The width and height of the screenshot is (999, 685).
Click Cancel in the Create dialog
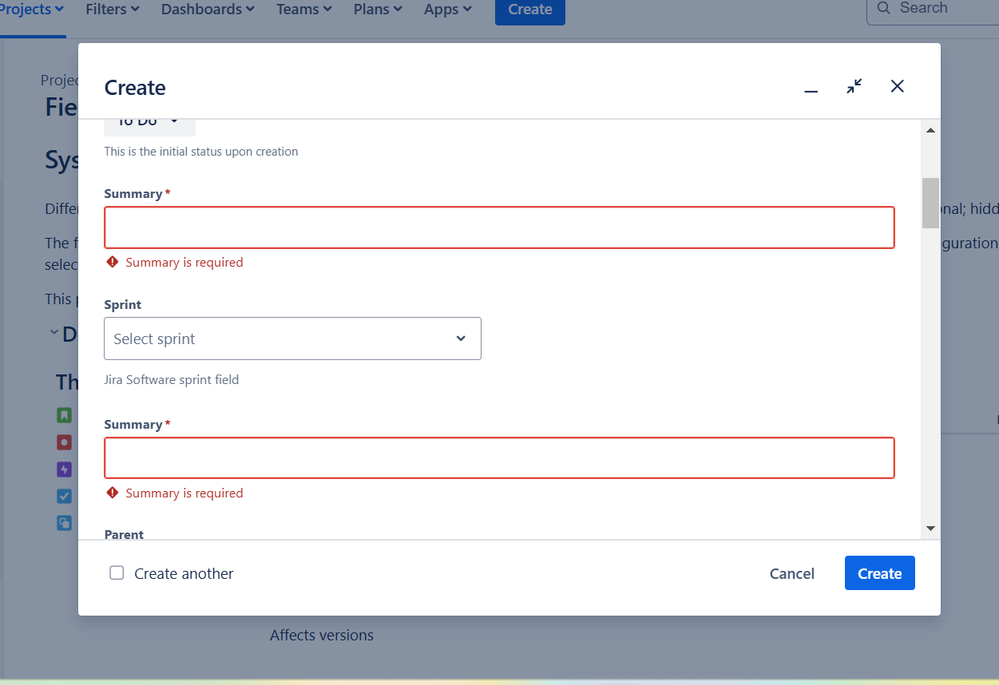pyautogui.click(x=792, y=573)
